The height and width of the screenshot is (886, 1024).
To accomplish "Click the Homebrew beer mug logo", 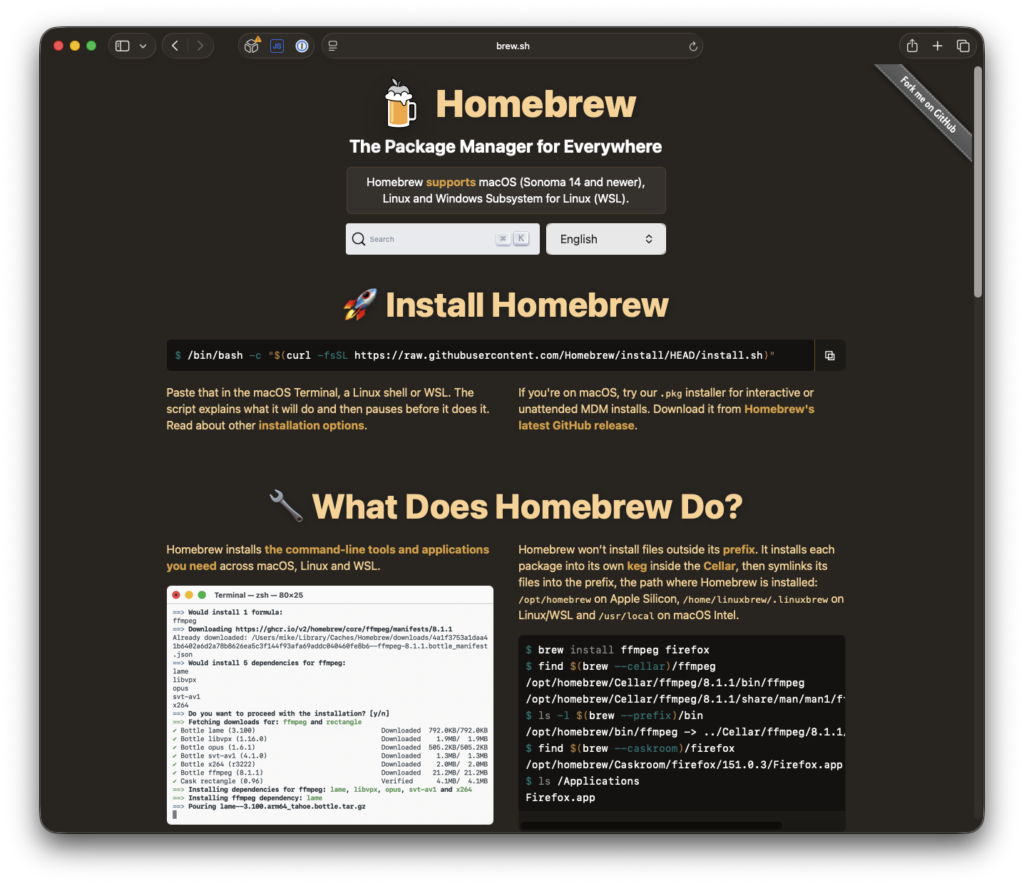I will click(x=400, y=103).
